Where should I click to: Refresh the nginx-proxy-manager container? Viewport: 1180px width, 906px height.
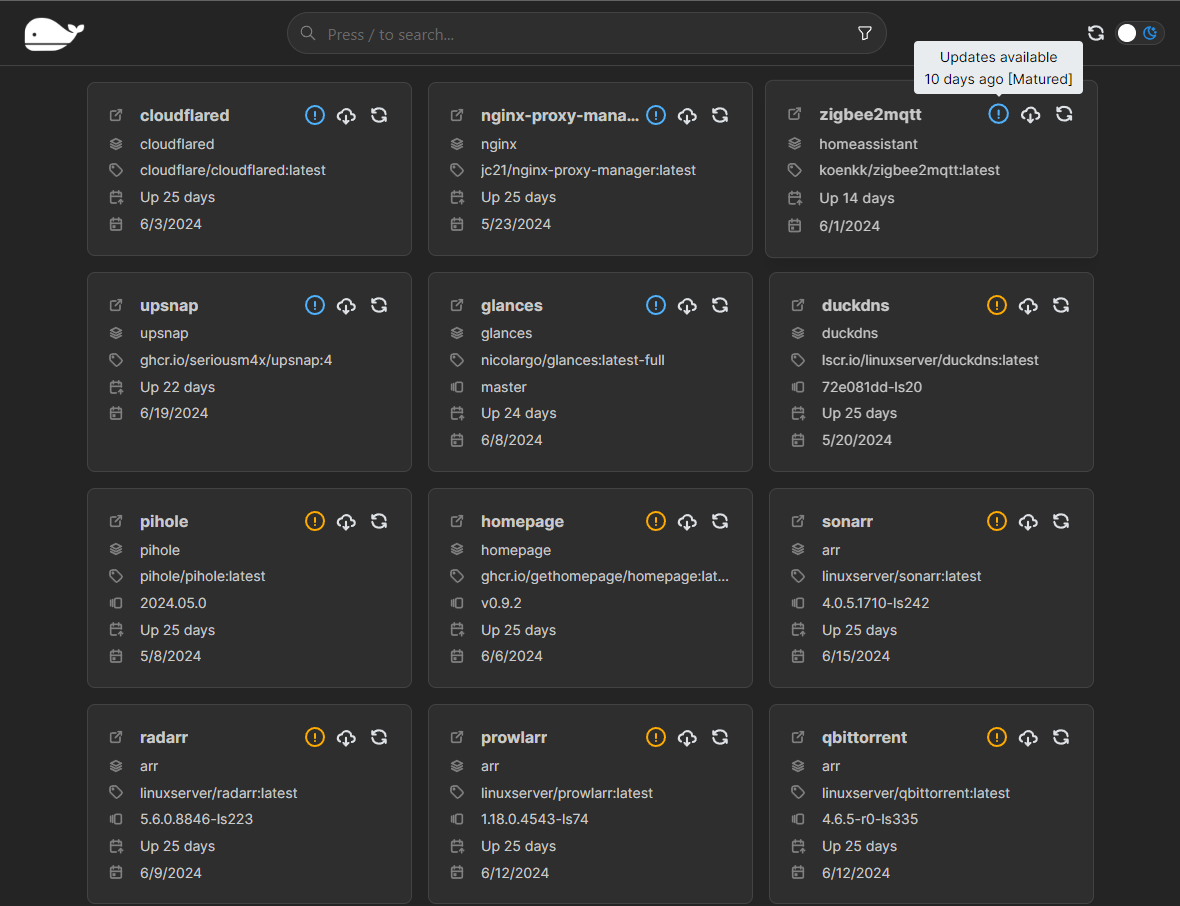(719, 115)
